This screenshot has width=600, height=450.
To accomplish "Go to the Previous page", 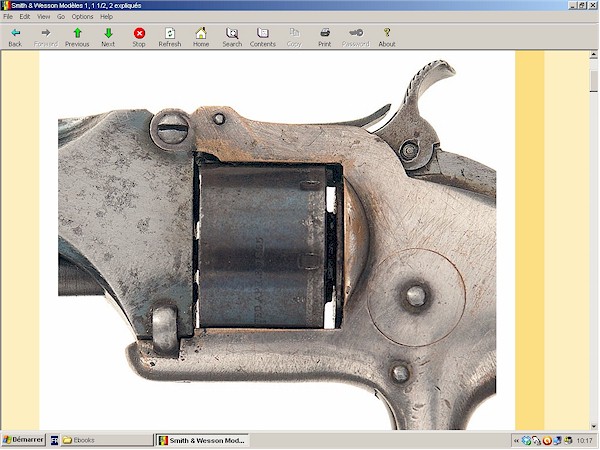I will coord(77,37).
